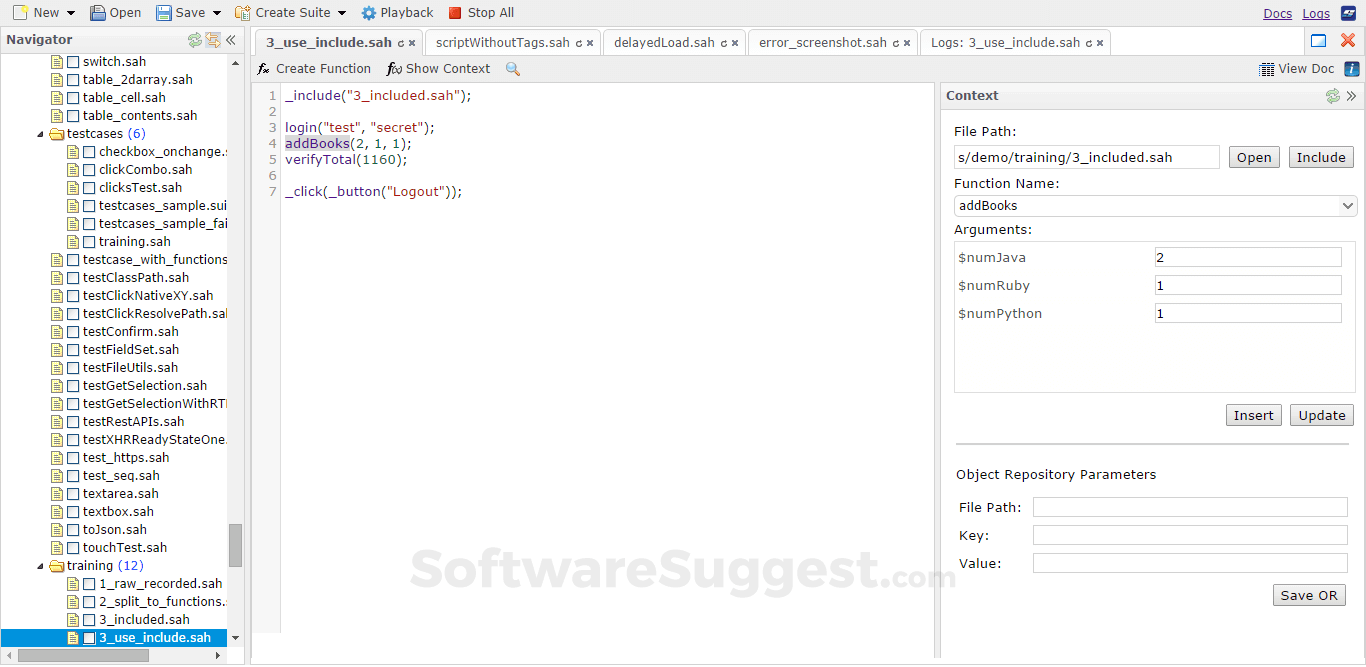Collapse the testcases folder in Navigator
Screen dimensions: 1366x667
pyautogui.click(x=41, y=134)
